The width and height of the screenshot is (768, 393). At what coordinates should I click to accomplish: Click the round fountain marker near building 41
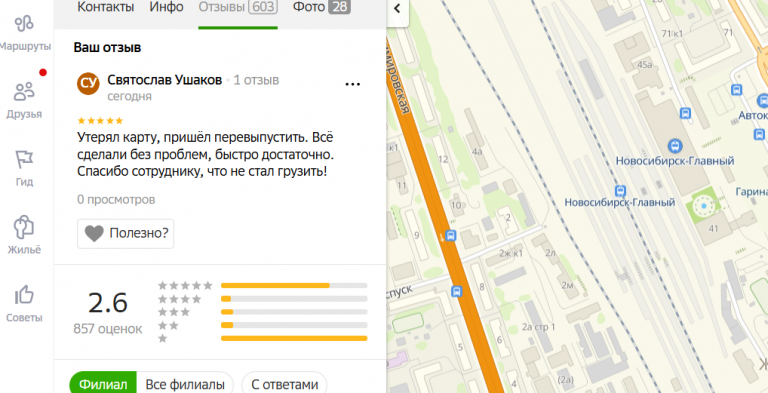[x=704, y=206]
